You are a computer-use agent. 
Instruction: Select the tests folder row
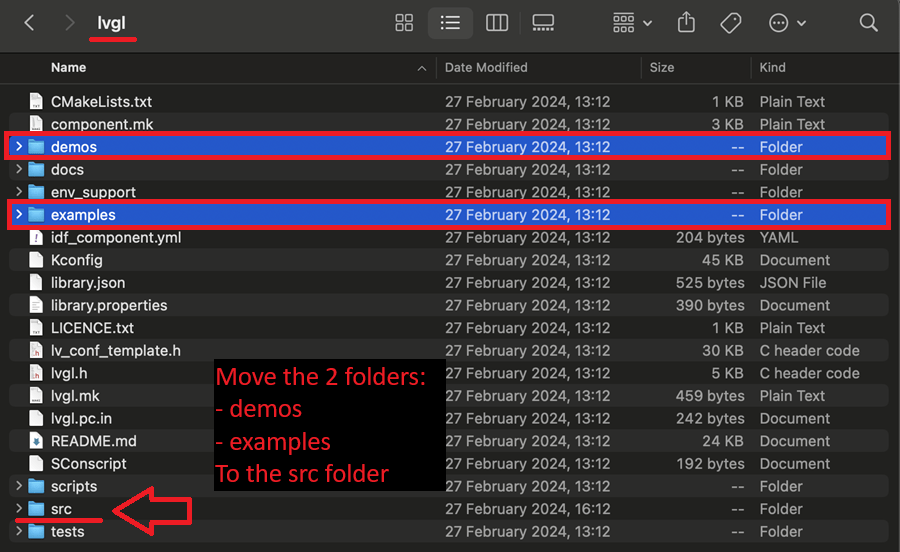449,531
